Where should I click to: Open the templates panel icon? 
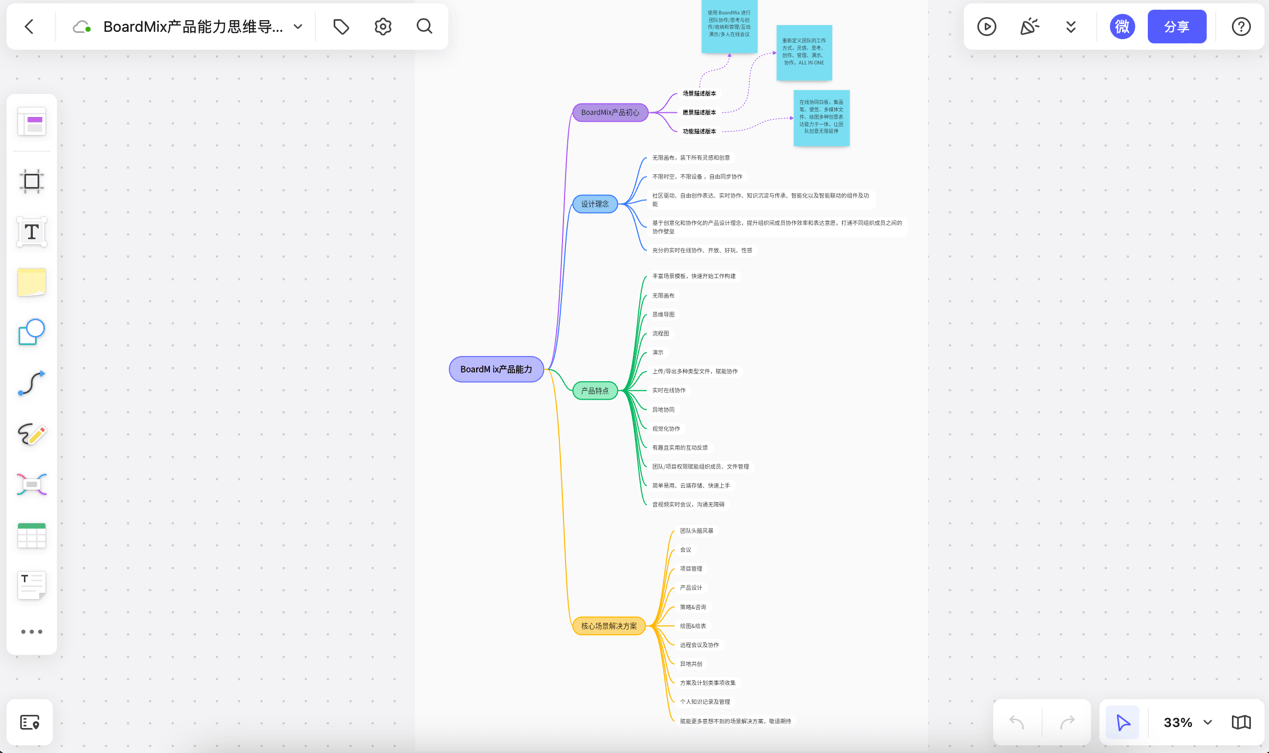(31, 123)
